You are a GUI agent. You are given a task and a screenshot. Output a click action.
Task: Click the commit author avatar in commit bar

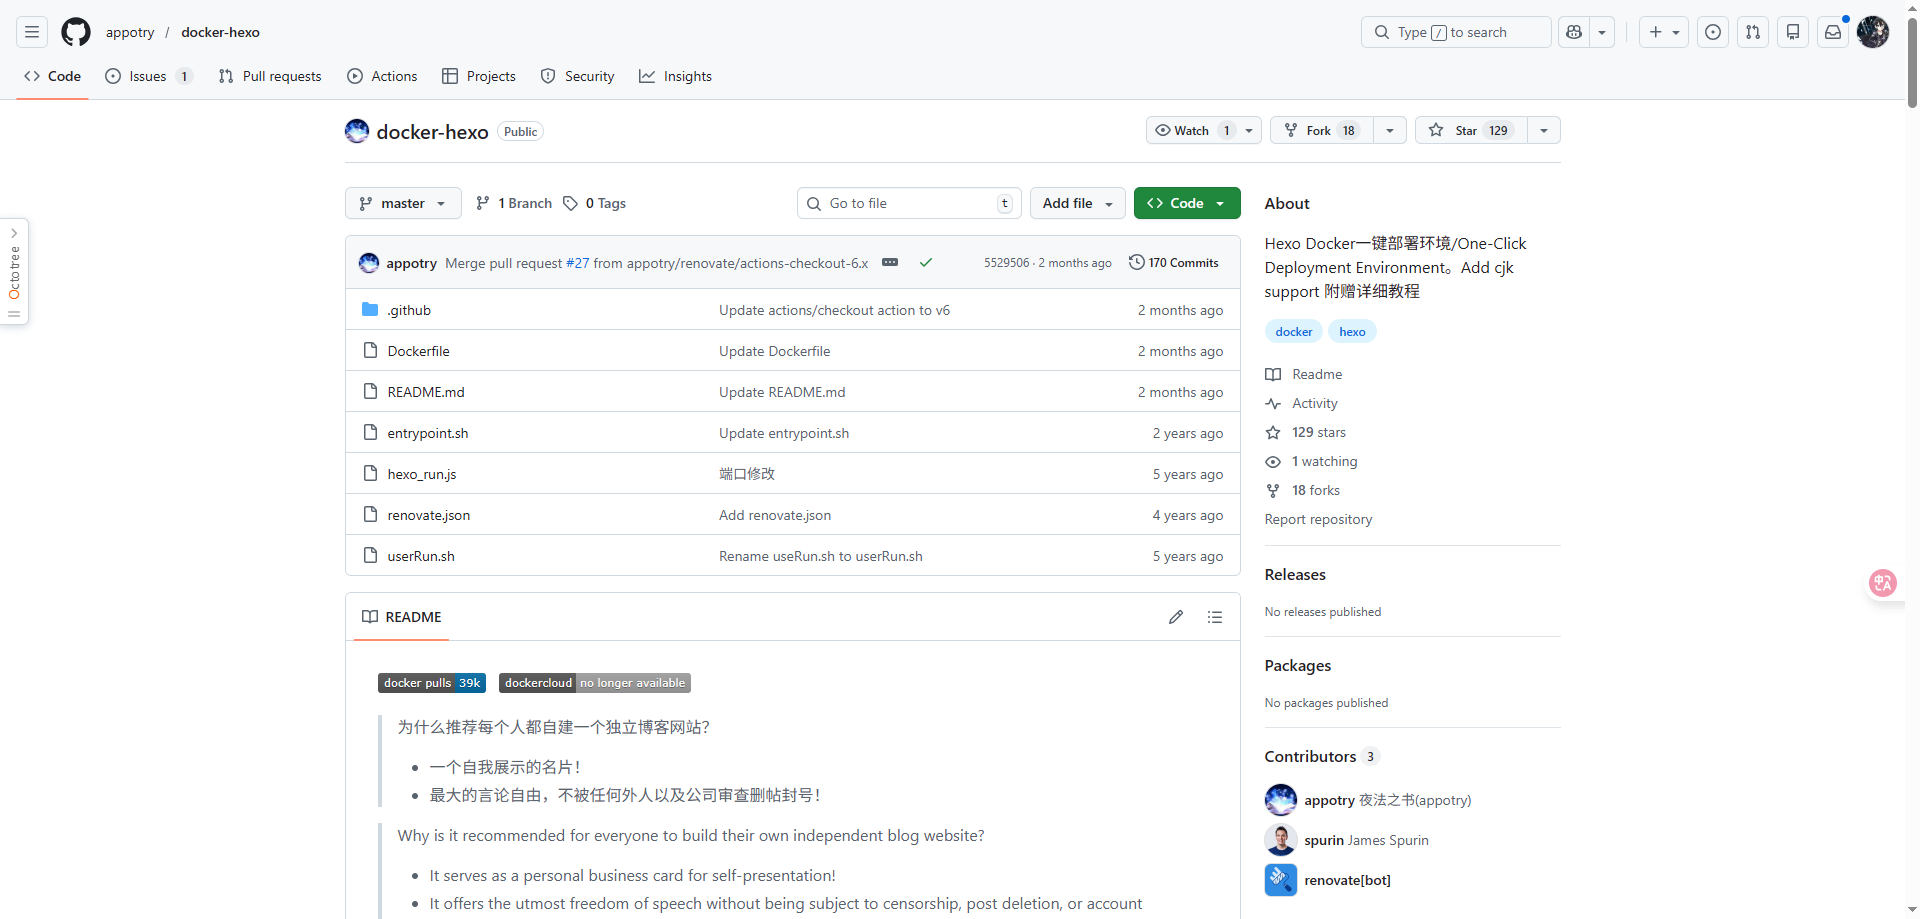tap(369, 263)
